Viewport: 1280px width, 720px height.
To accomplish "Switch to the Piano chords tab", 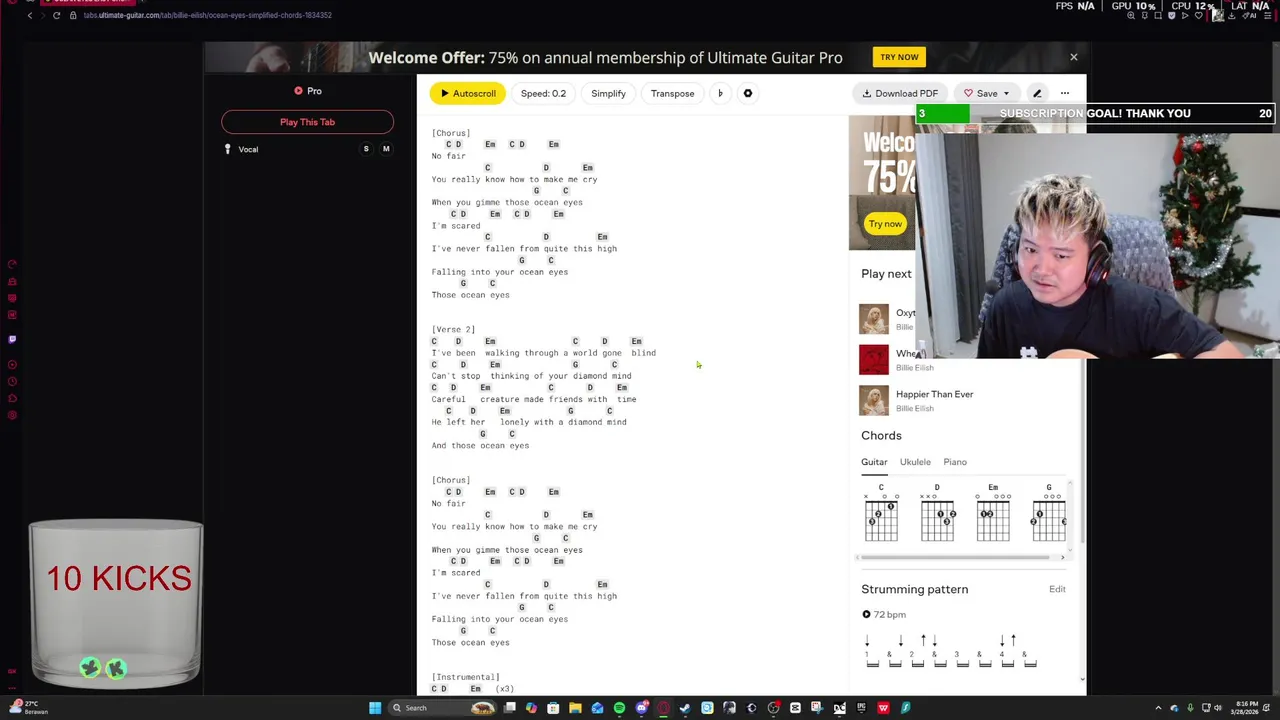I will coord(955,462).
